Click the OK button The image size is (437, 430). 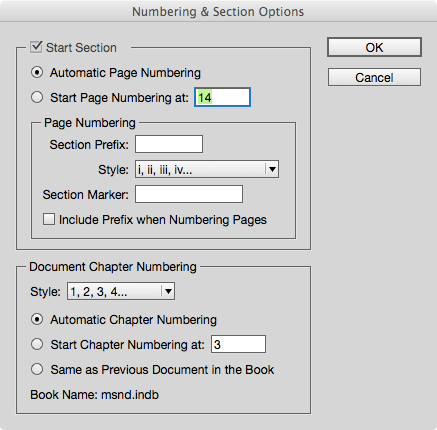coord(374,47)
